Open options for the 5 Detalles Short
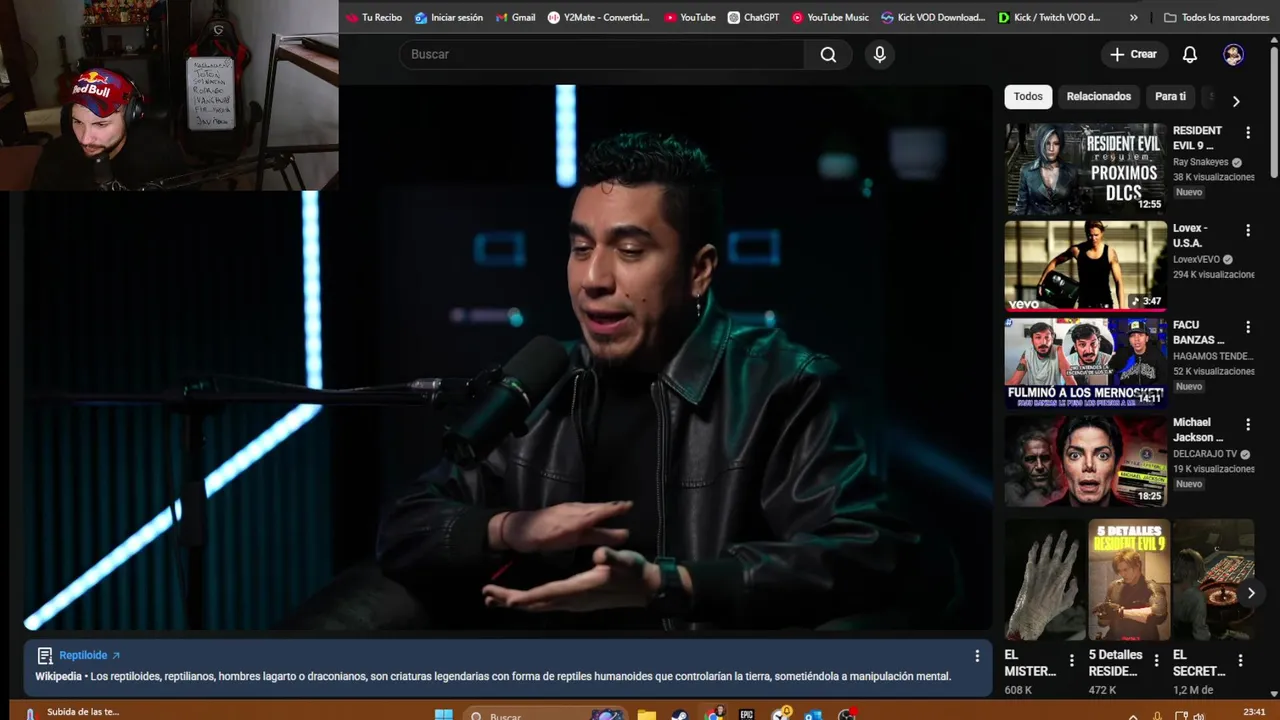Image resolution: width=1280 pixels, height=720 pixels. coord(1156,661)
